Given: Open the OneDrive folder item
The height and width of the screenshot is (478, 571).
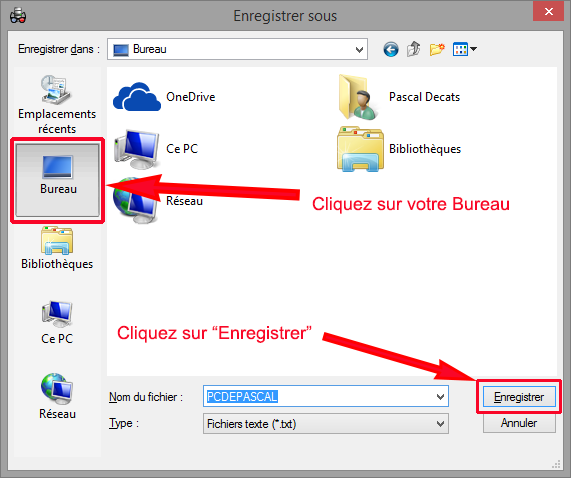Looking at the screenshot, I should [x=164, y=97].
